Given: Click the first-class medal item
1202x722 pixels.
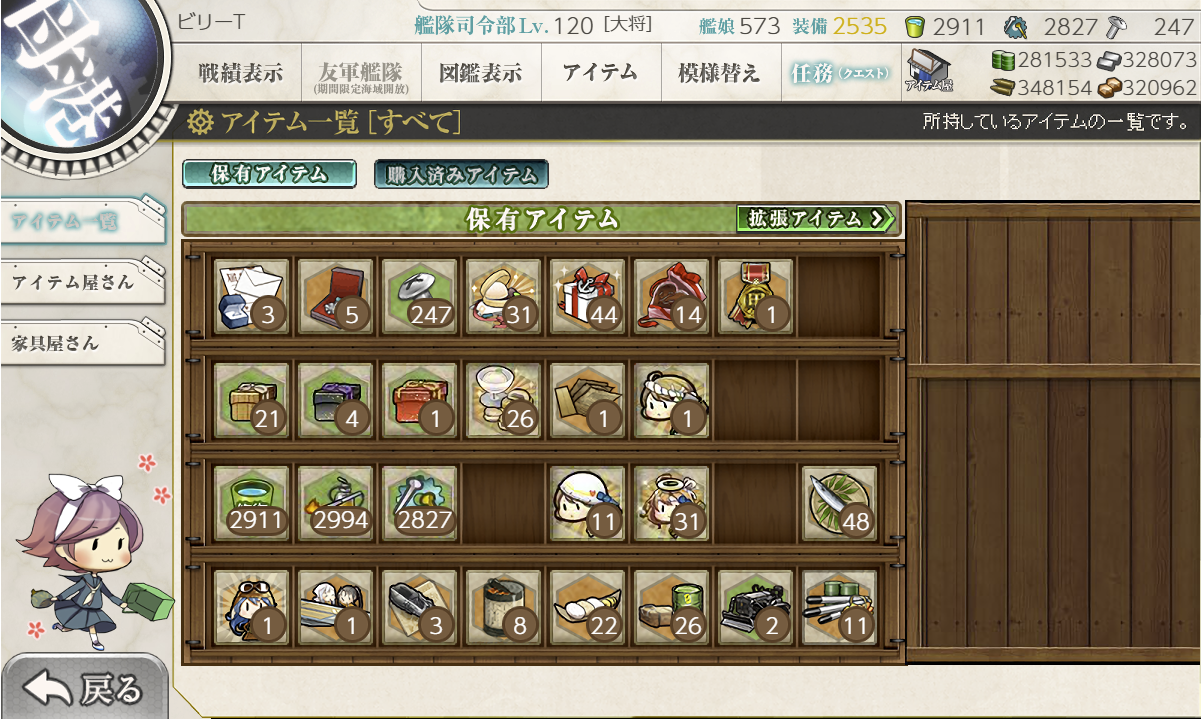Looking at the screenshot, I should (756, 297).
